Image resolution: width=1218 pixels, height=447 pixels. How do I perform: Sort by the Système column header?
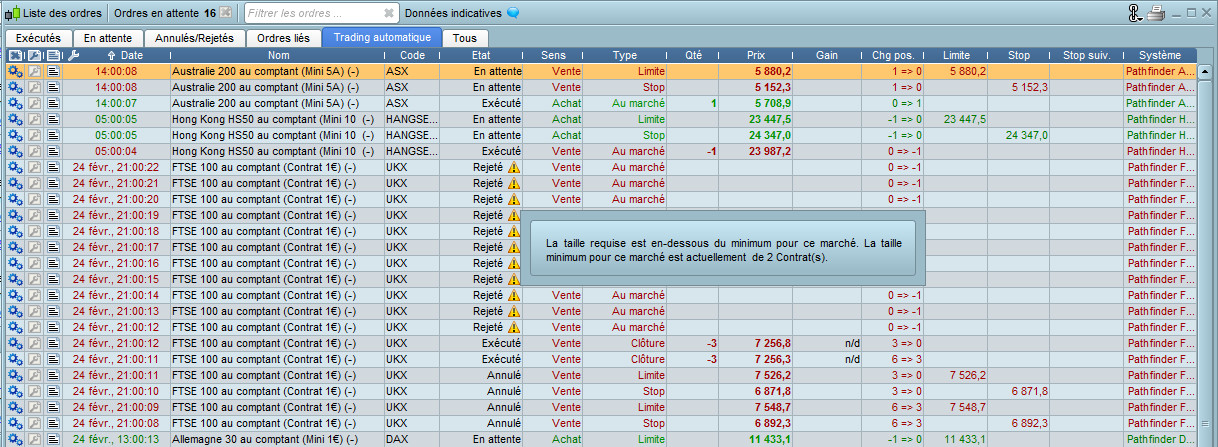[x=1160, y=55]
